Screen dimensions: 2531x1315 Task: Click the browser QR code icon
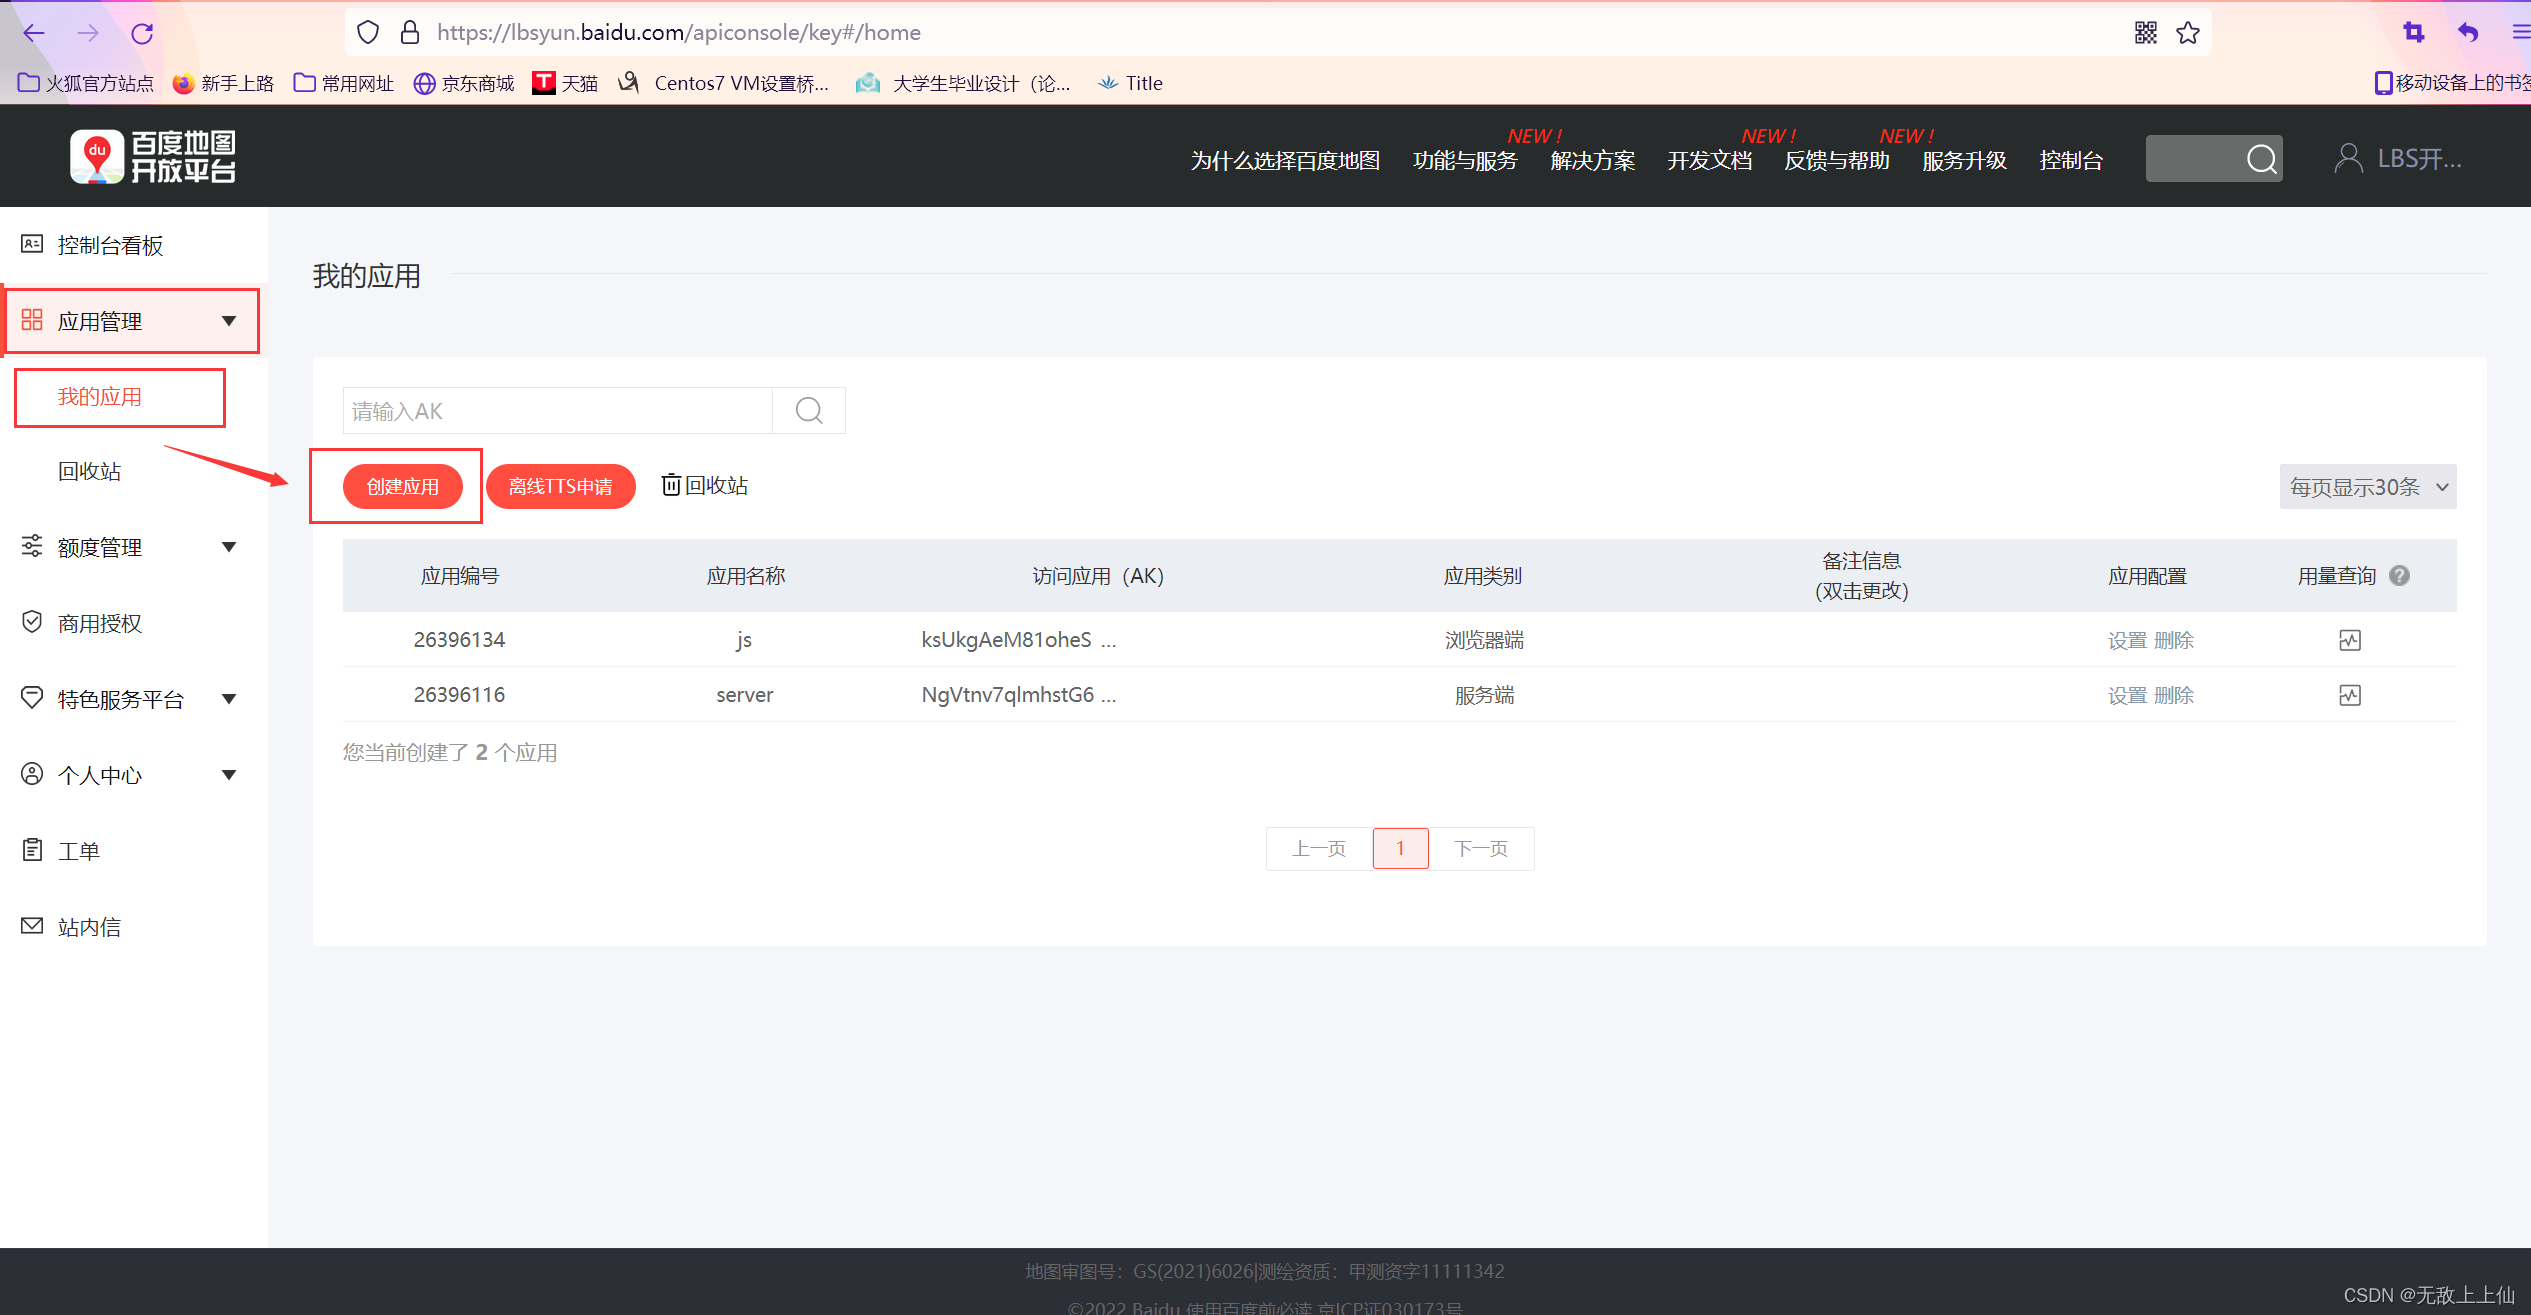(2145, 33)
